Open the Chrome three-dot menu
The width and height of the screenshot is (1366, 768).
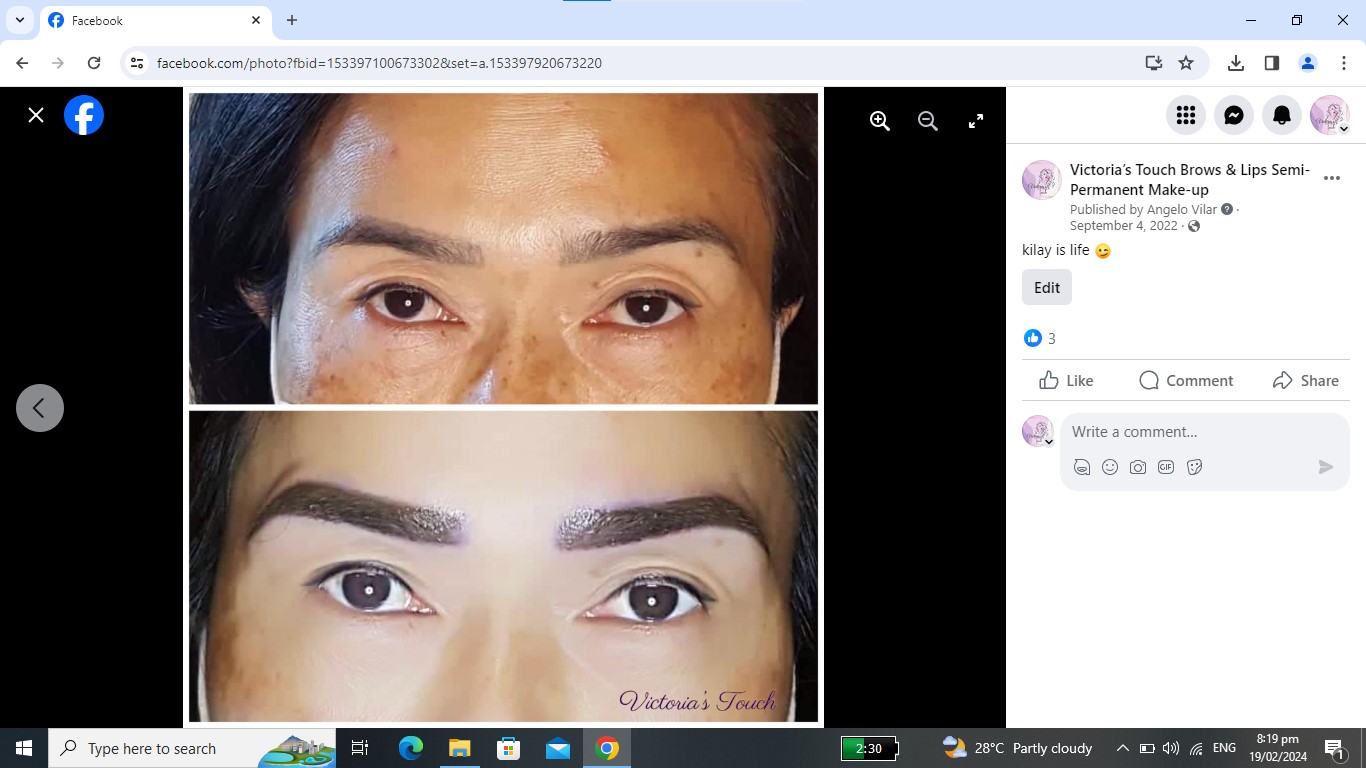pyautogui.click(x=1344, y=63)
